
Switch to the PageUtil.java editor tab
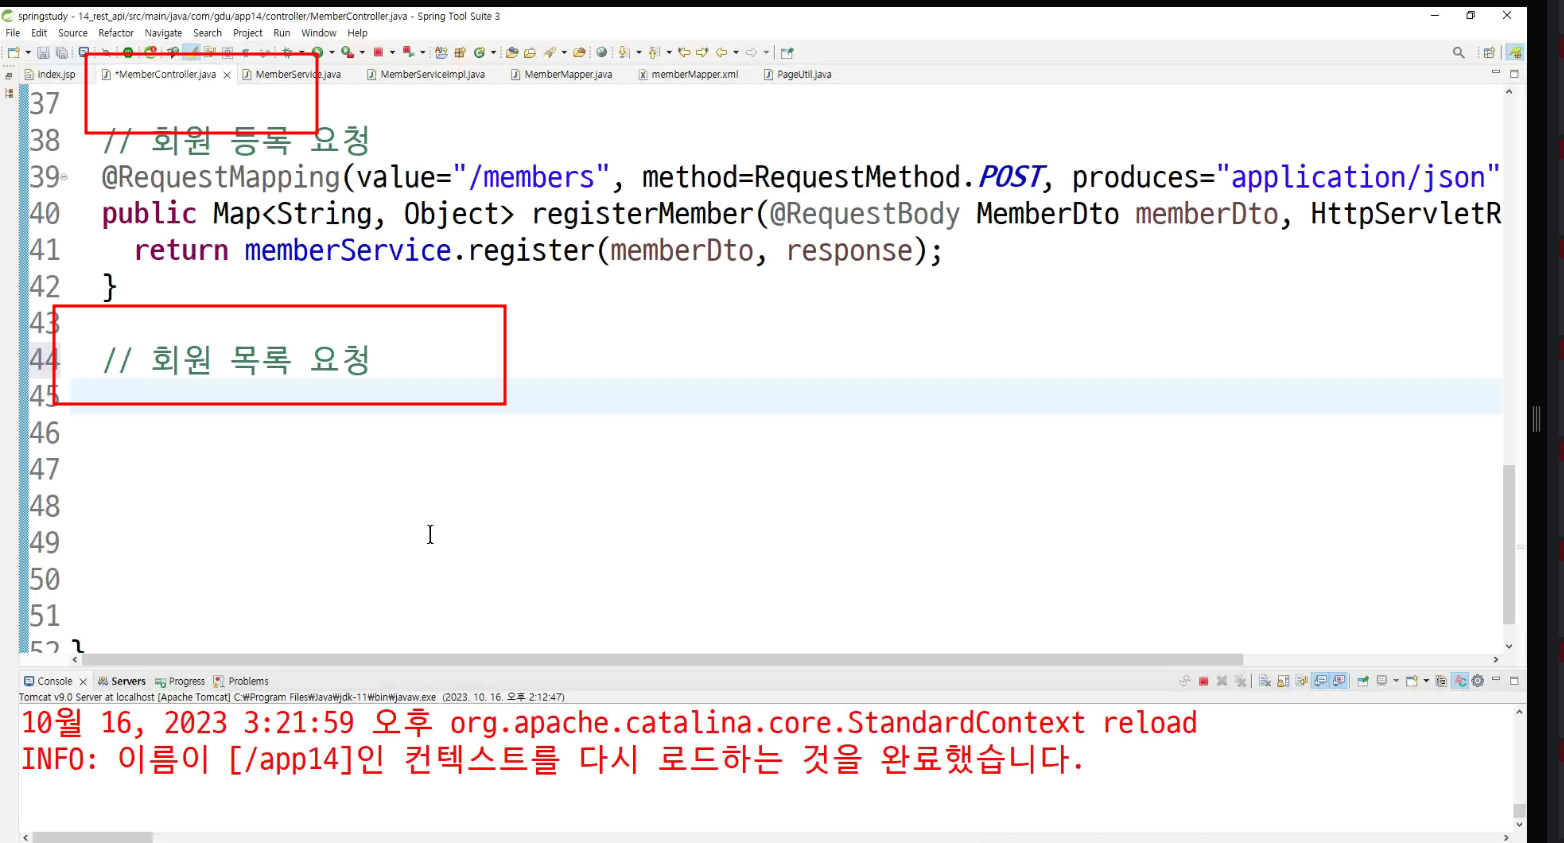(x=797, y=74)
